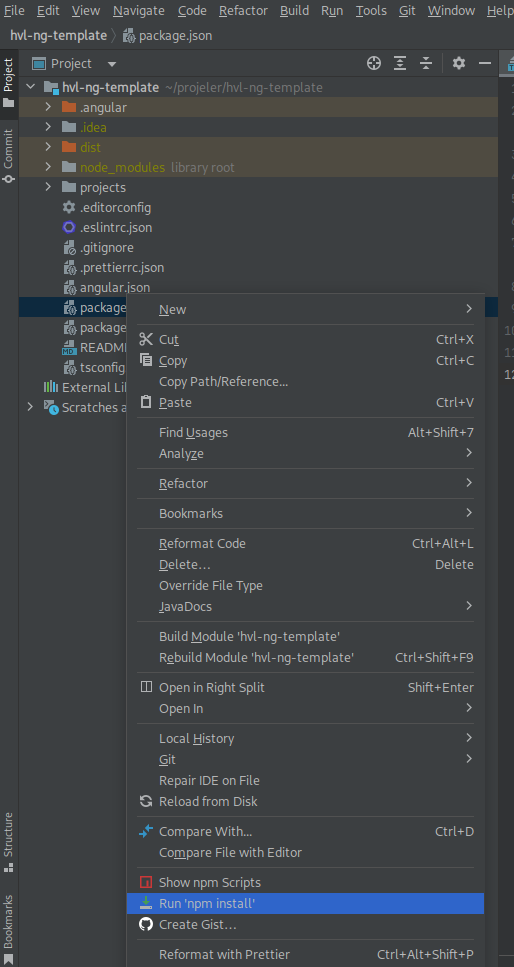
Task: Click package.json breadcrumb in navigation bar
Action: pos(175,36)
